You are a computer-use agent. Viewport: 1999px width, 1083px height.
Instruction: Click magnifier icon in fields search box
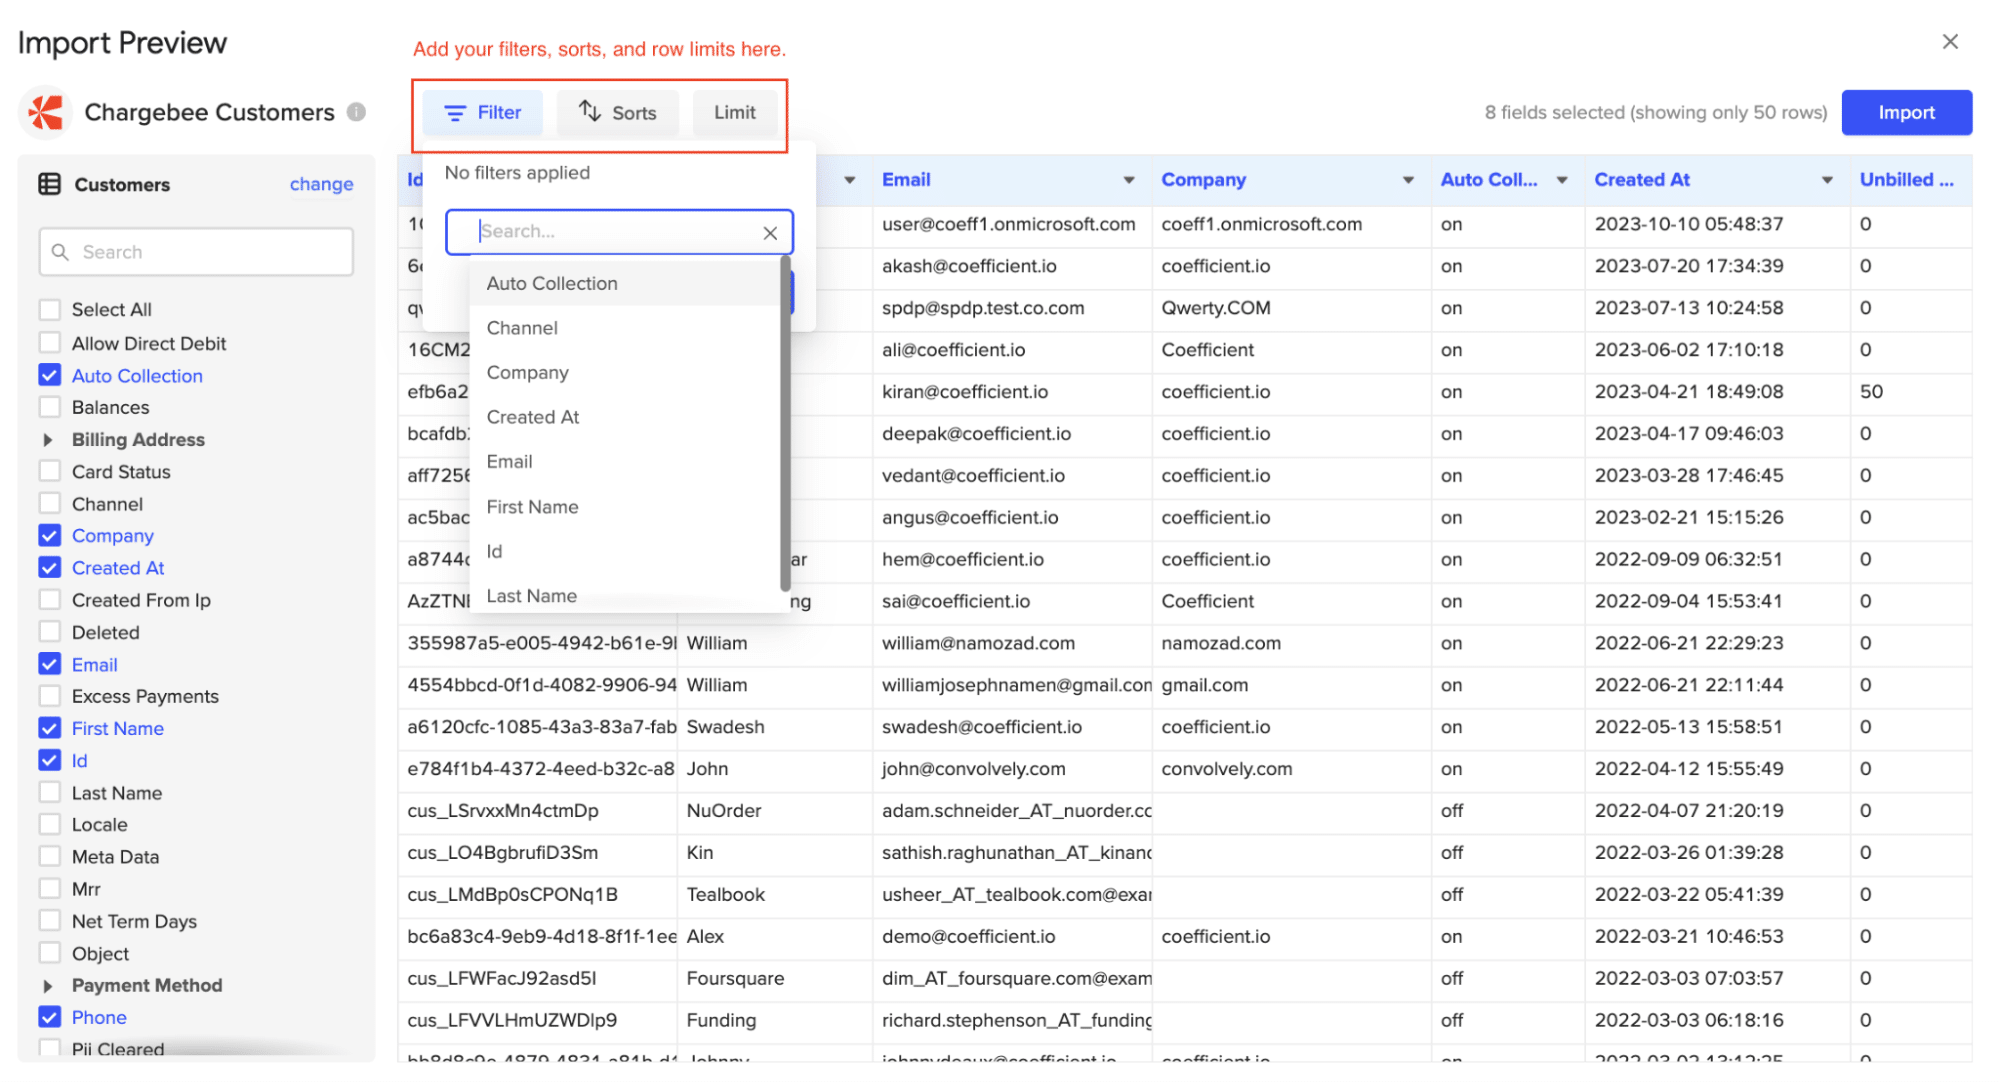click(x=61, y=252)
